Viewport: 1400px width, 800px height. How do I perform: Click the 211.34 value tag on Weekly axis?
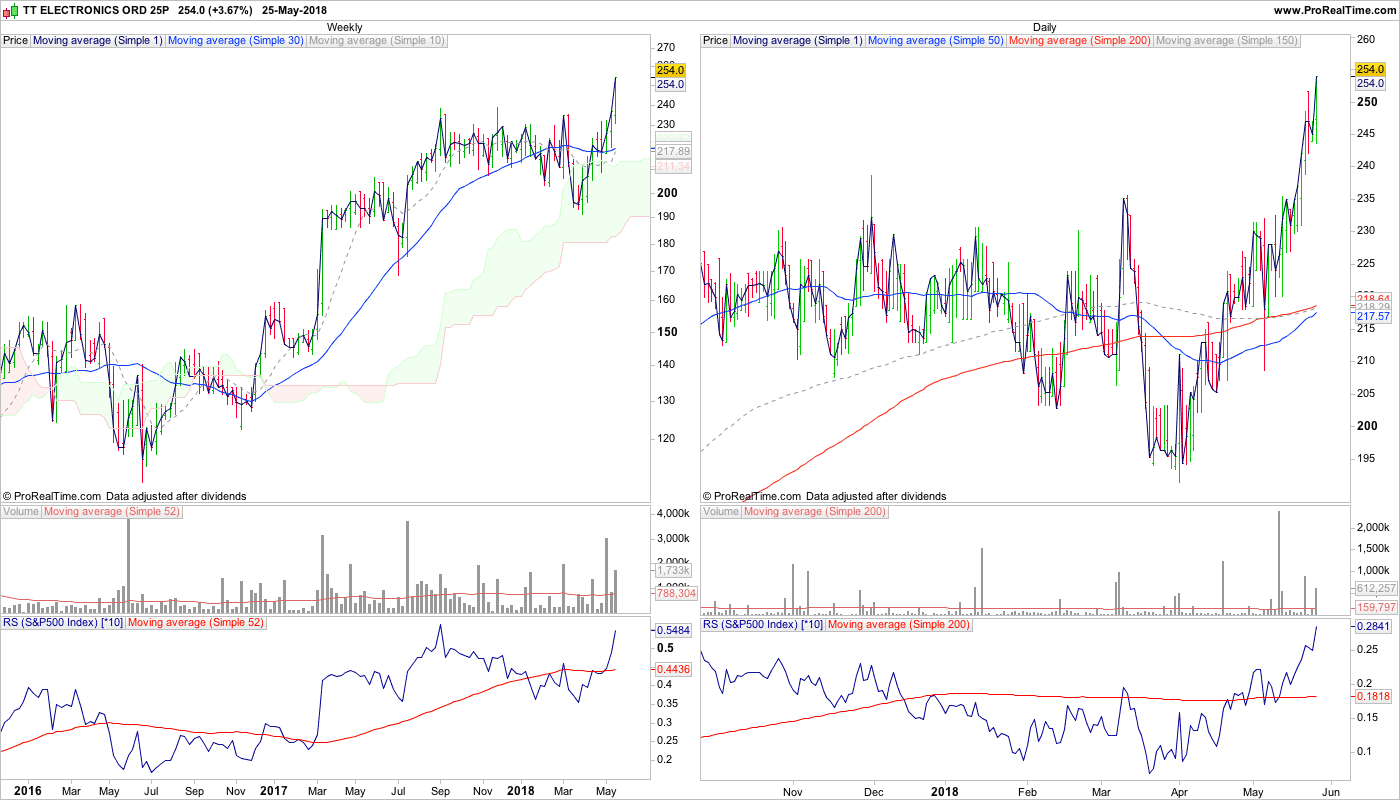673,166
